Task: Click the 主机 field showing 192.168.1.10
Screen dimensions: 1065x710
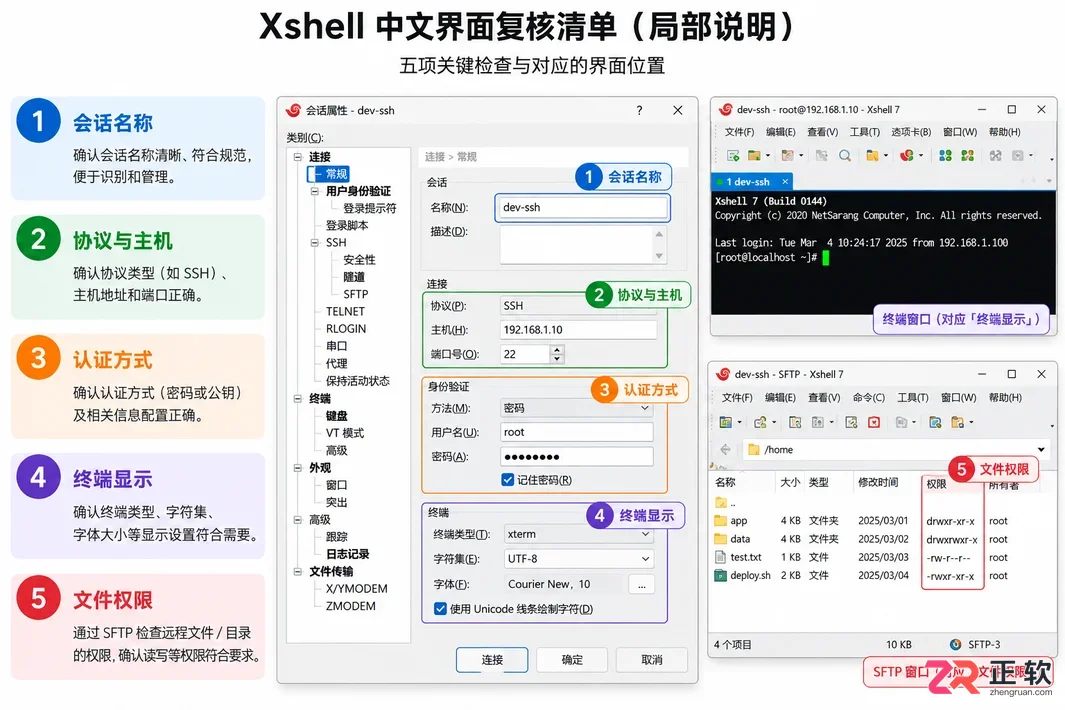Action: (578, 330)
